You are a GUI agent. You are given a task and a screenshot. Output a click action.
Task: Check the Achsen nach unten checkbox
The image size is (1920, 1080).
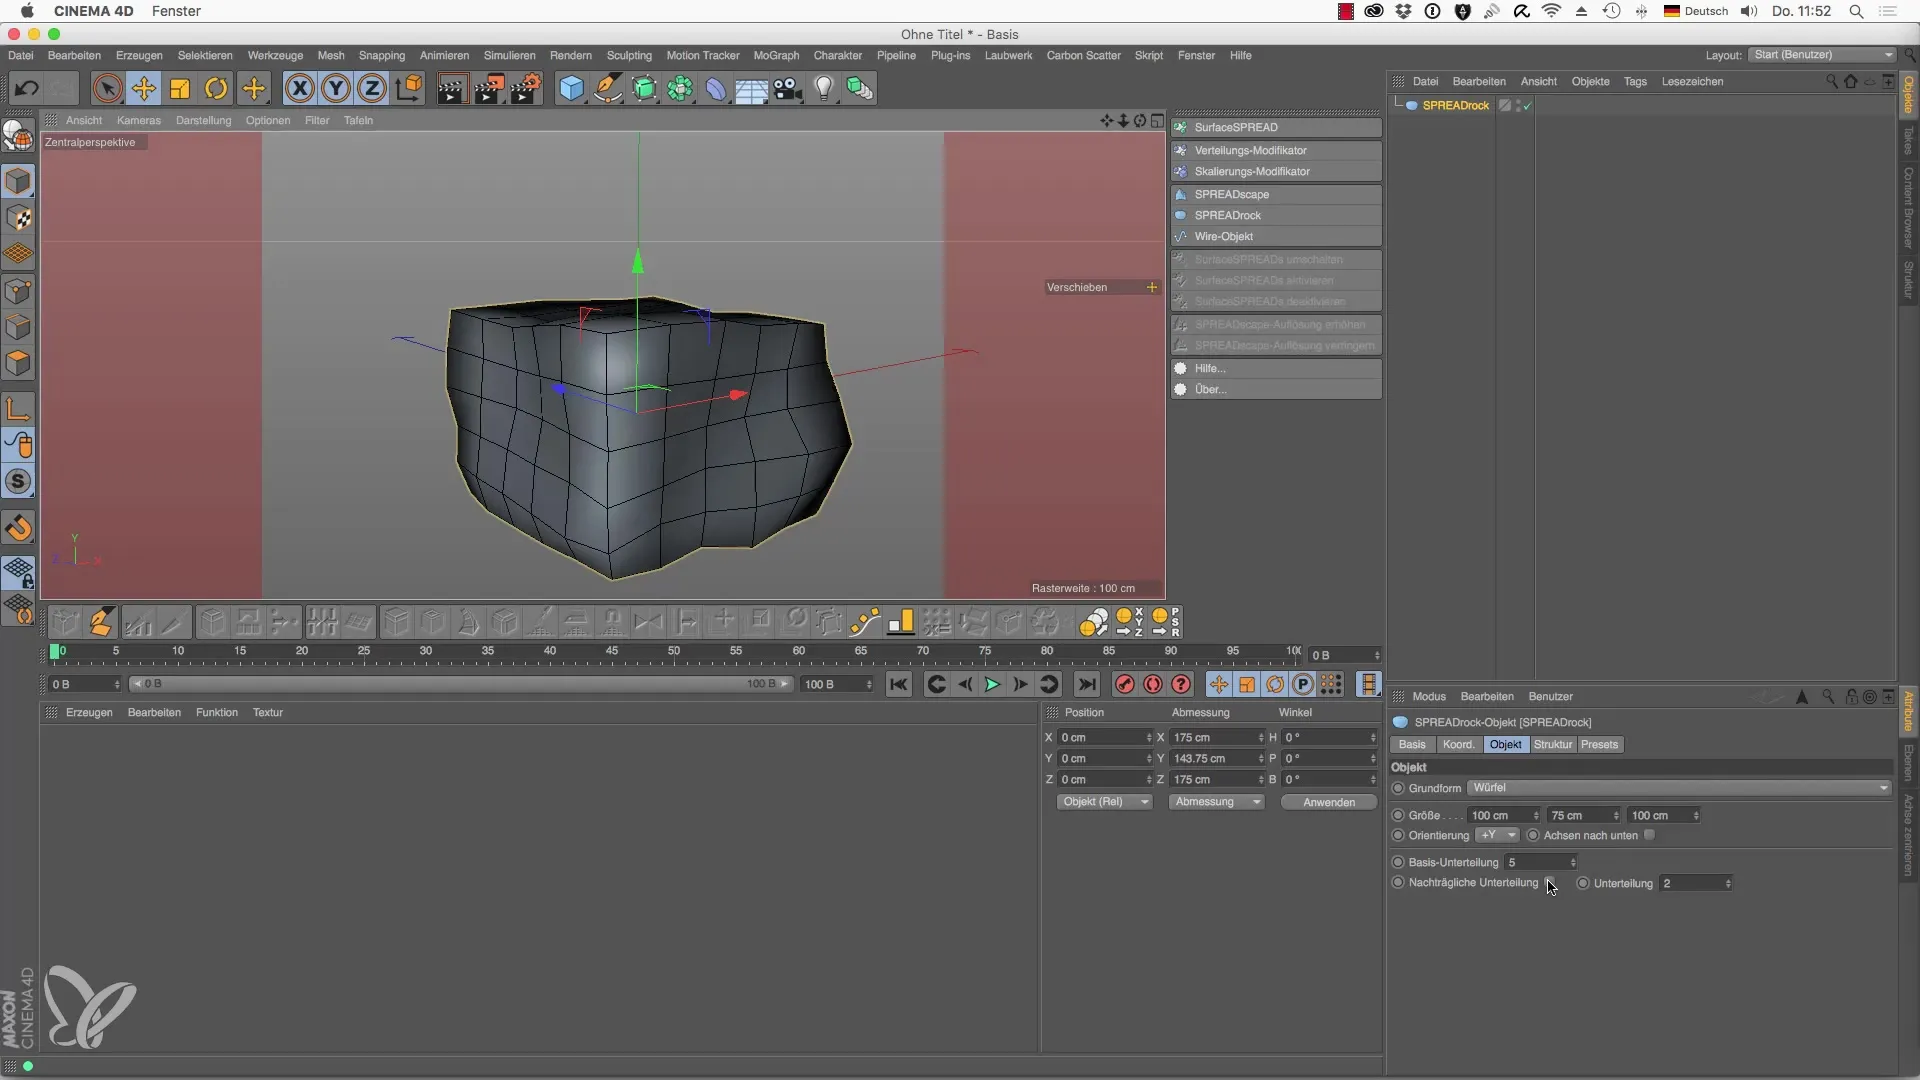(1649, 835)
